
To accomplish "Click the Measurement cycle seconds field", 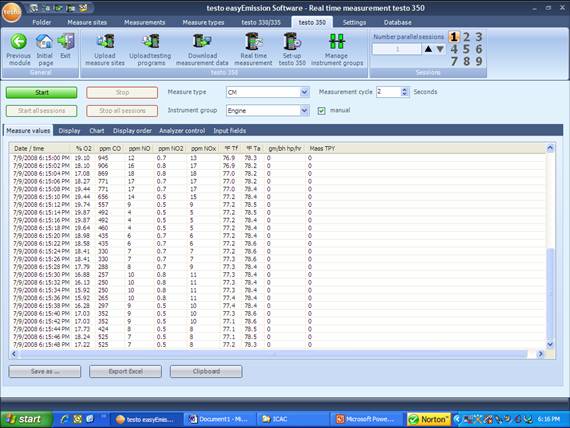I will pyautogui.click(x=389, y=92).
